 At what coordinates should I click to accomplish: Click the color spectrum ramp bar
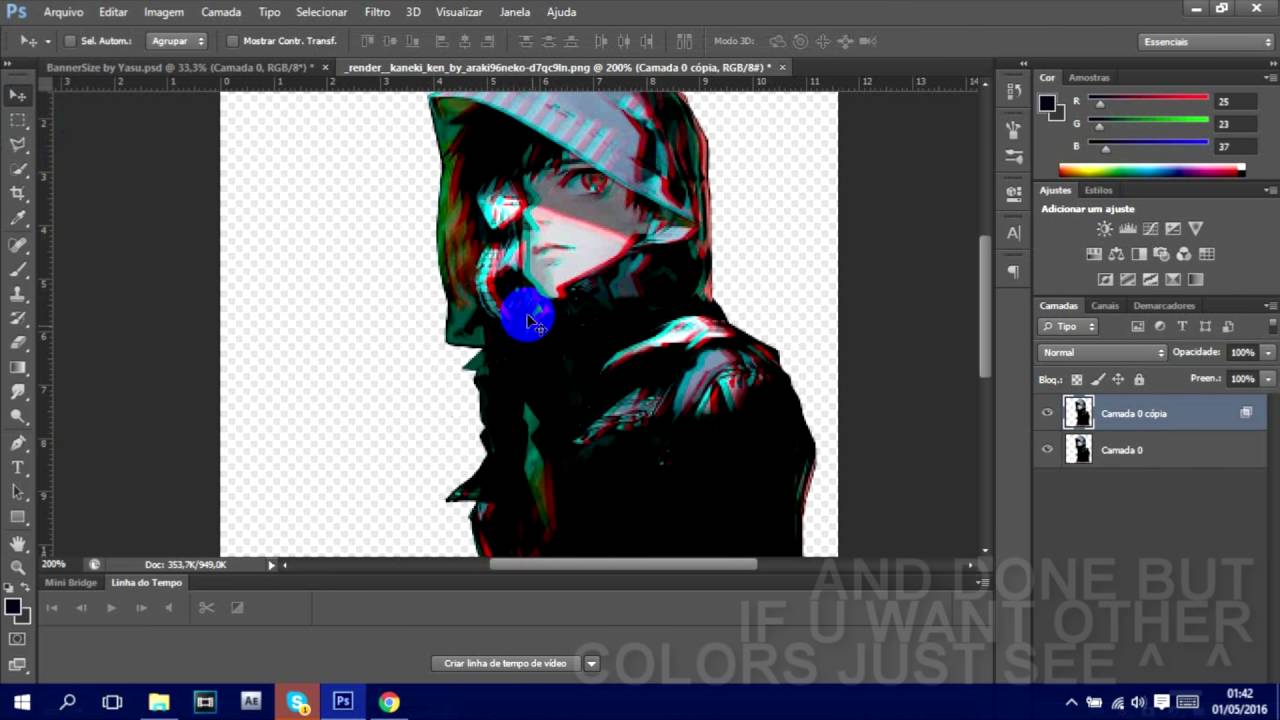point(1151,170)
